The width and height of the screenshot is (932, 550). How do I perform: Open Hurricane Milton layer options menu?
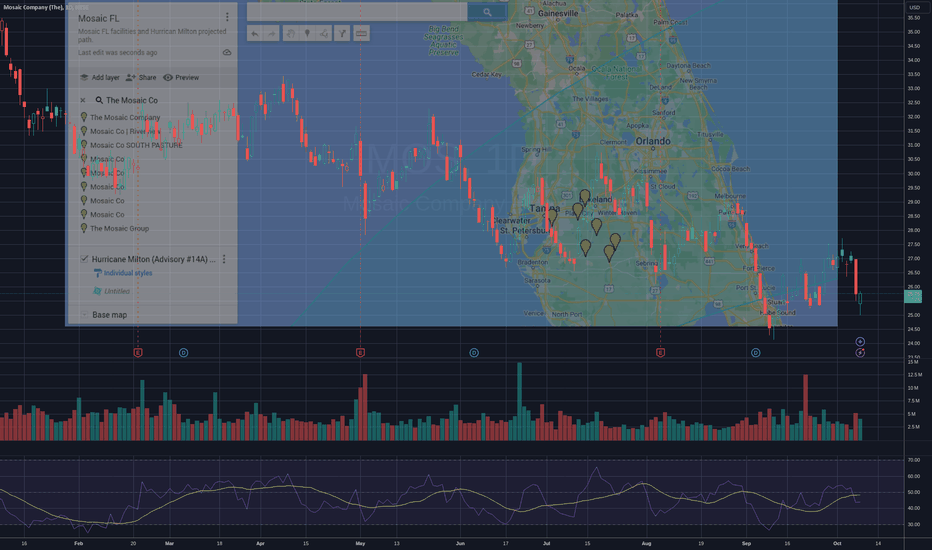[x=224, y=259]
